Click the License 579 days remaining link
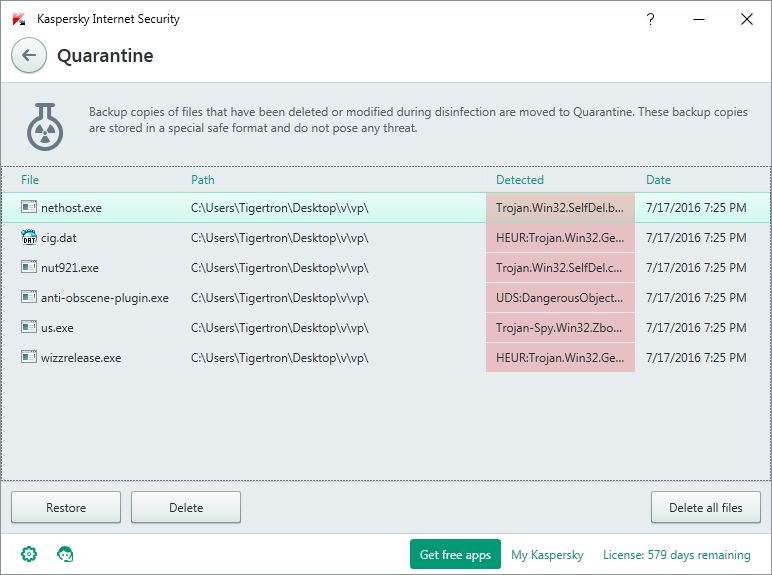The width and height of the screenshot is (772, 575). point(676,555)
